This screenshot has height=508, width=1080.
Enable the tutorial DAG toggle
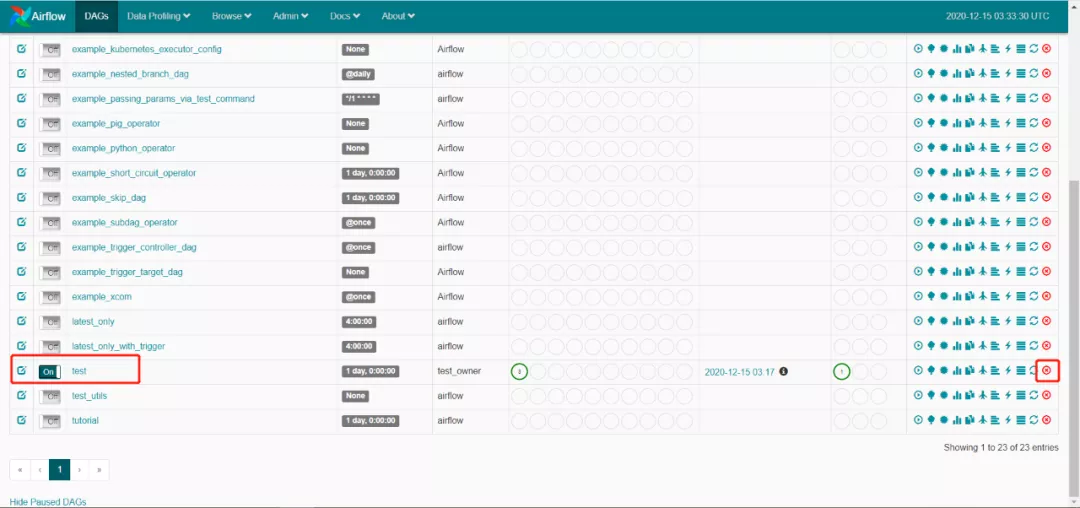[x=50, y=421]
